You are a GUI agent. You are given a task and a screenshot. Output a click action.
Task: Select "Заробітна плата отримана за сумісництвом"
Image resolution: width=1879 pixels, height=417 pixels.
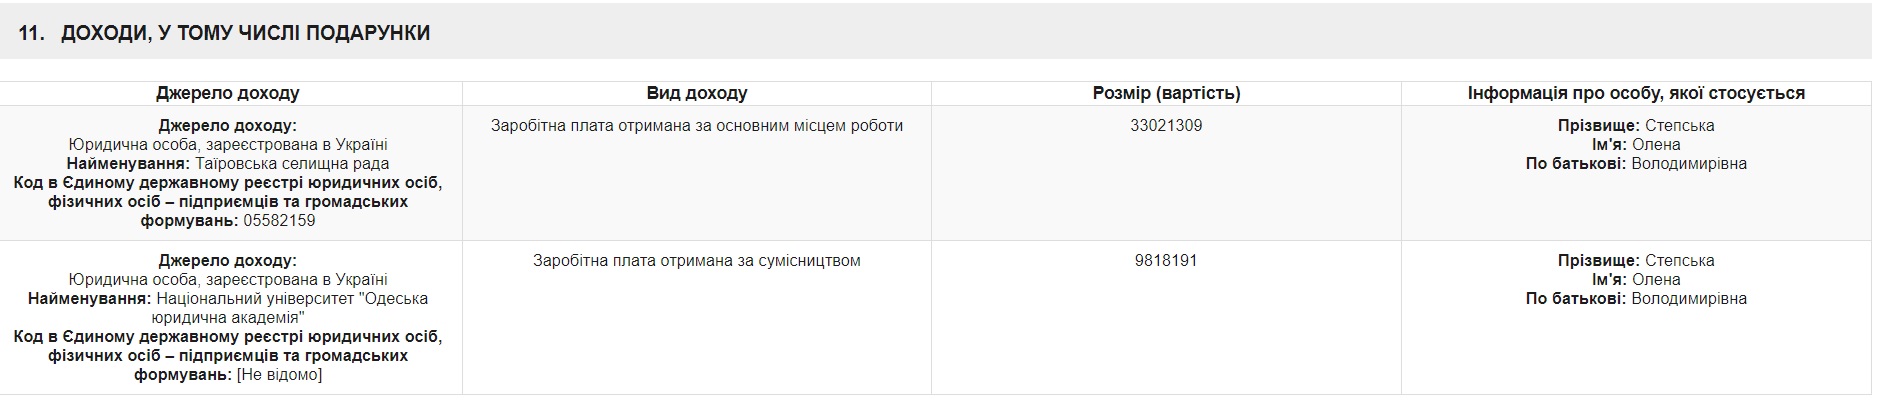click(x=696, y=261)
